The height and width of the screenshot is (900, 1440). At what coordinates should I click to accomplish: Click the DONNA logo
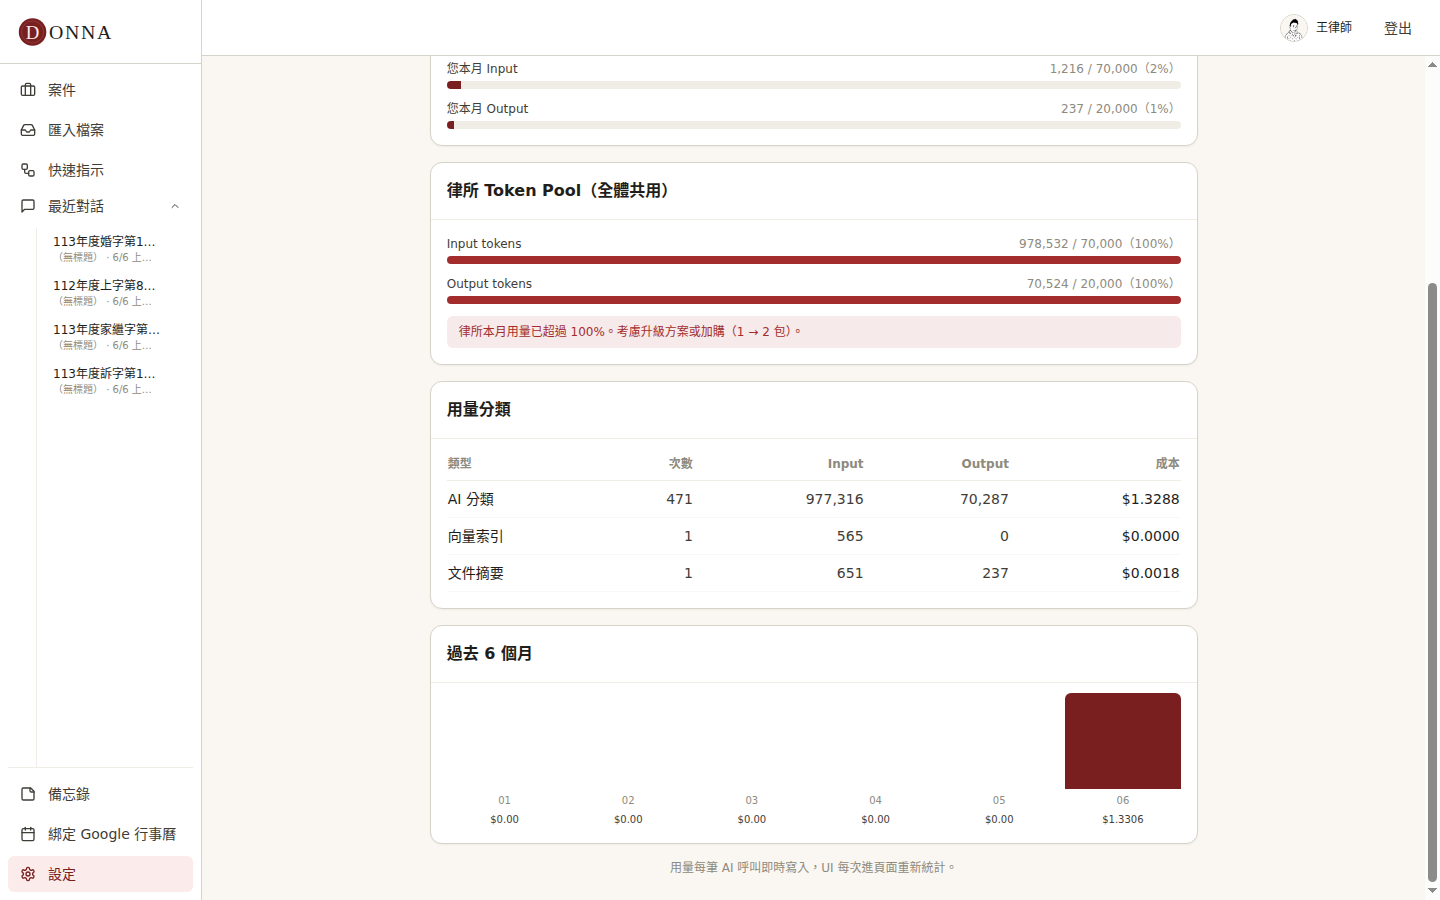65,32
